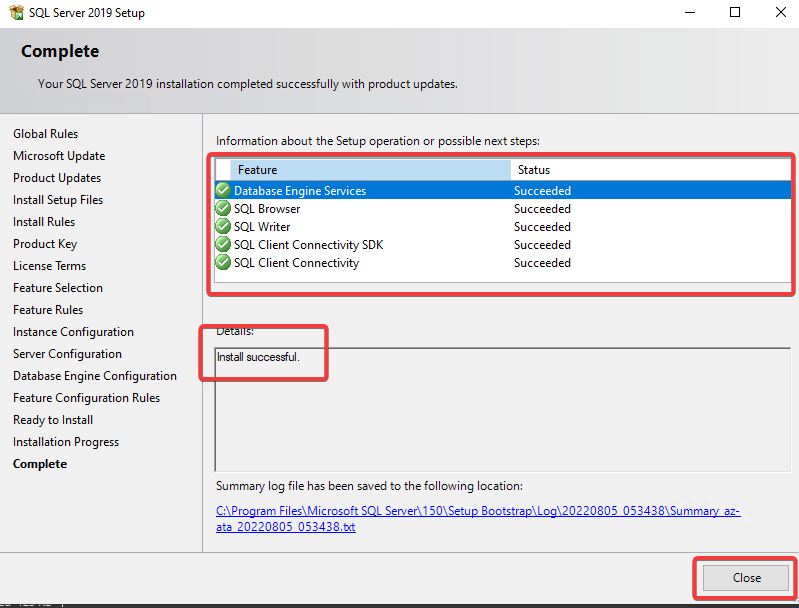
Task: Click Feature Selection step in sidebar
Action: 58,287
